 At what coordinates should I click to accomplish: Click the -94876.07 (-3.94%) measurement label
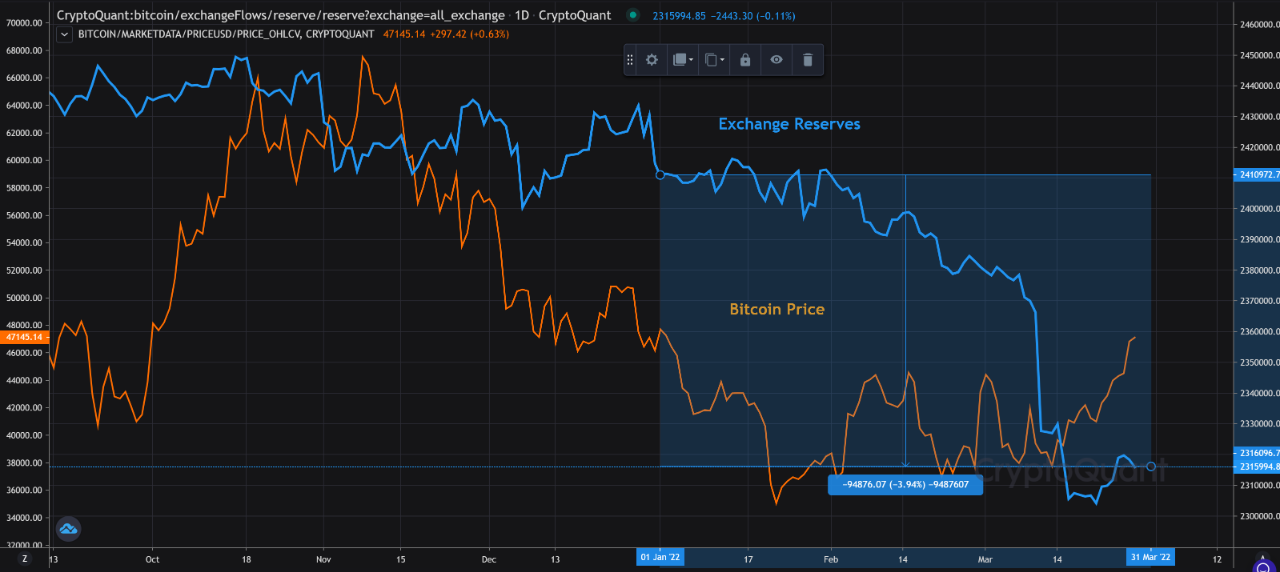(906, 485)
